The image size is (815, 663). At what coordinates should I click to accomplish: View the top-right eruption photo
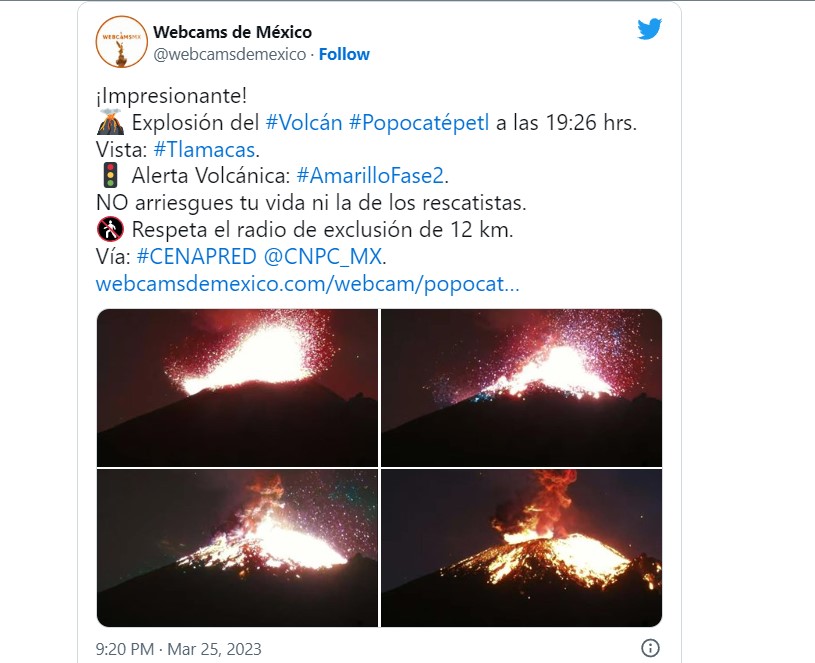(521, 388)
